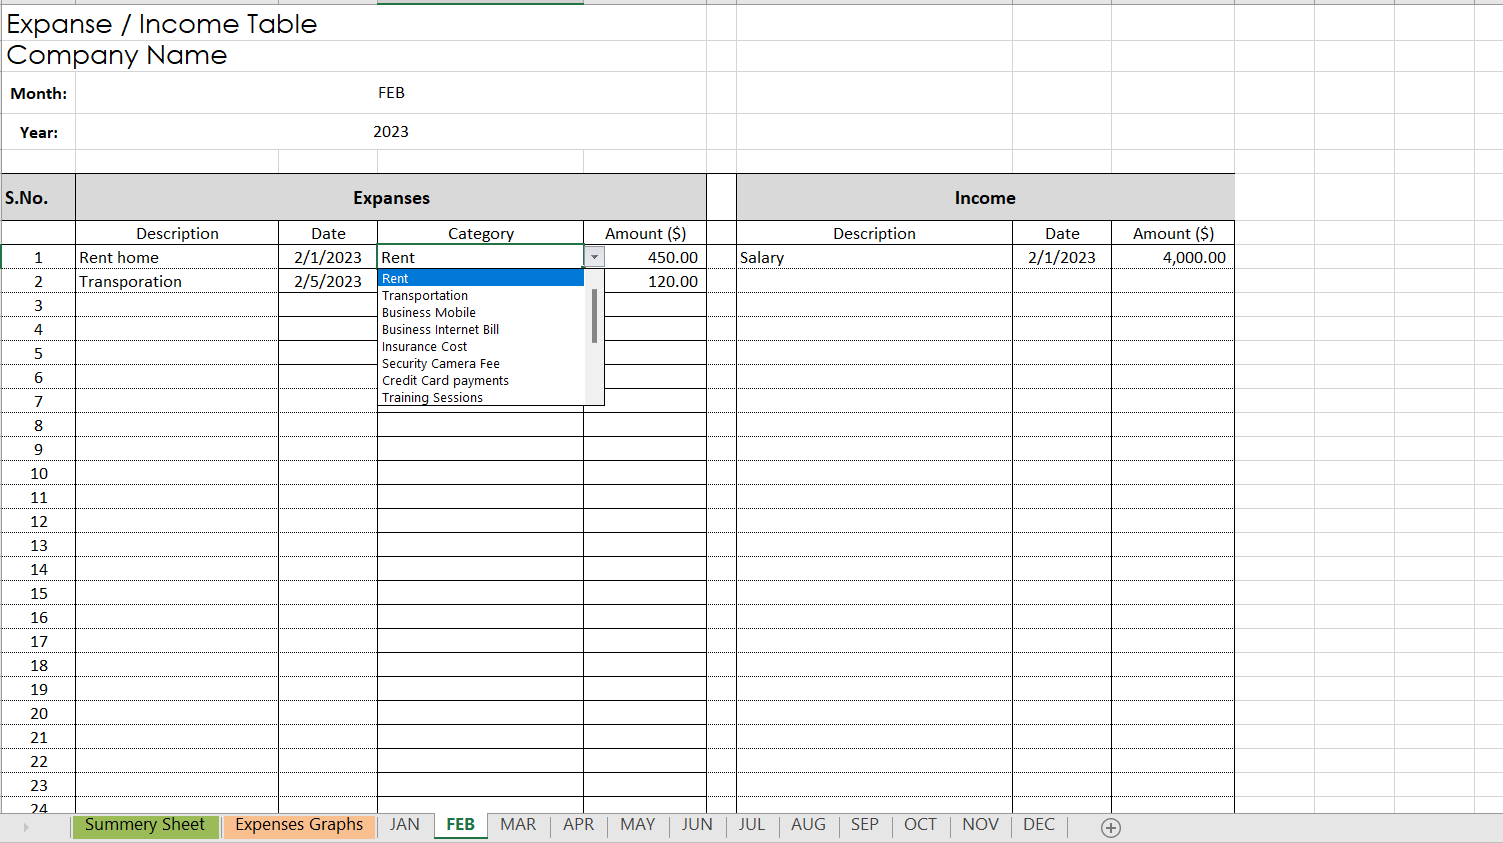Click the 'Month:' label cell
Viewport: 1503px width, 843px height.
point(38,93)
